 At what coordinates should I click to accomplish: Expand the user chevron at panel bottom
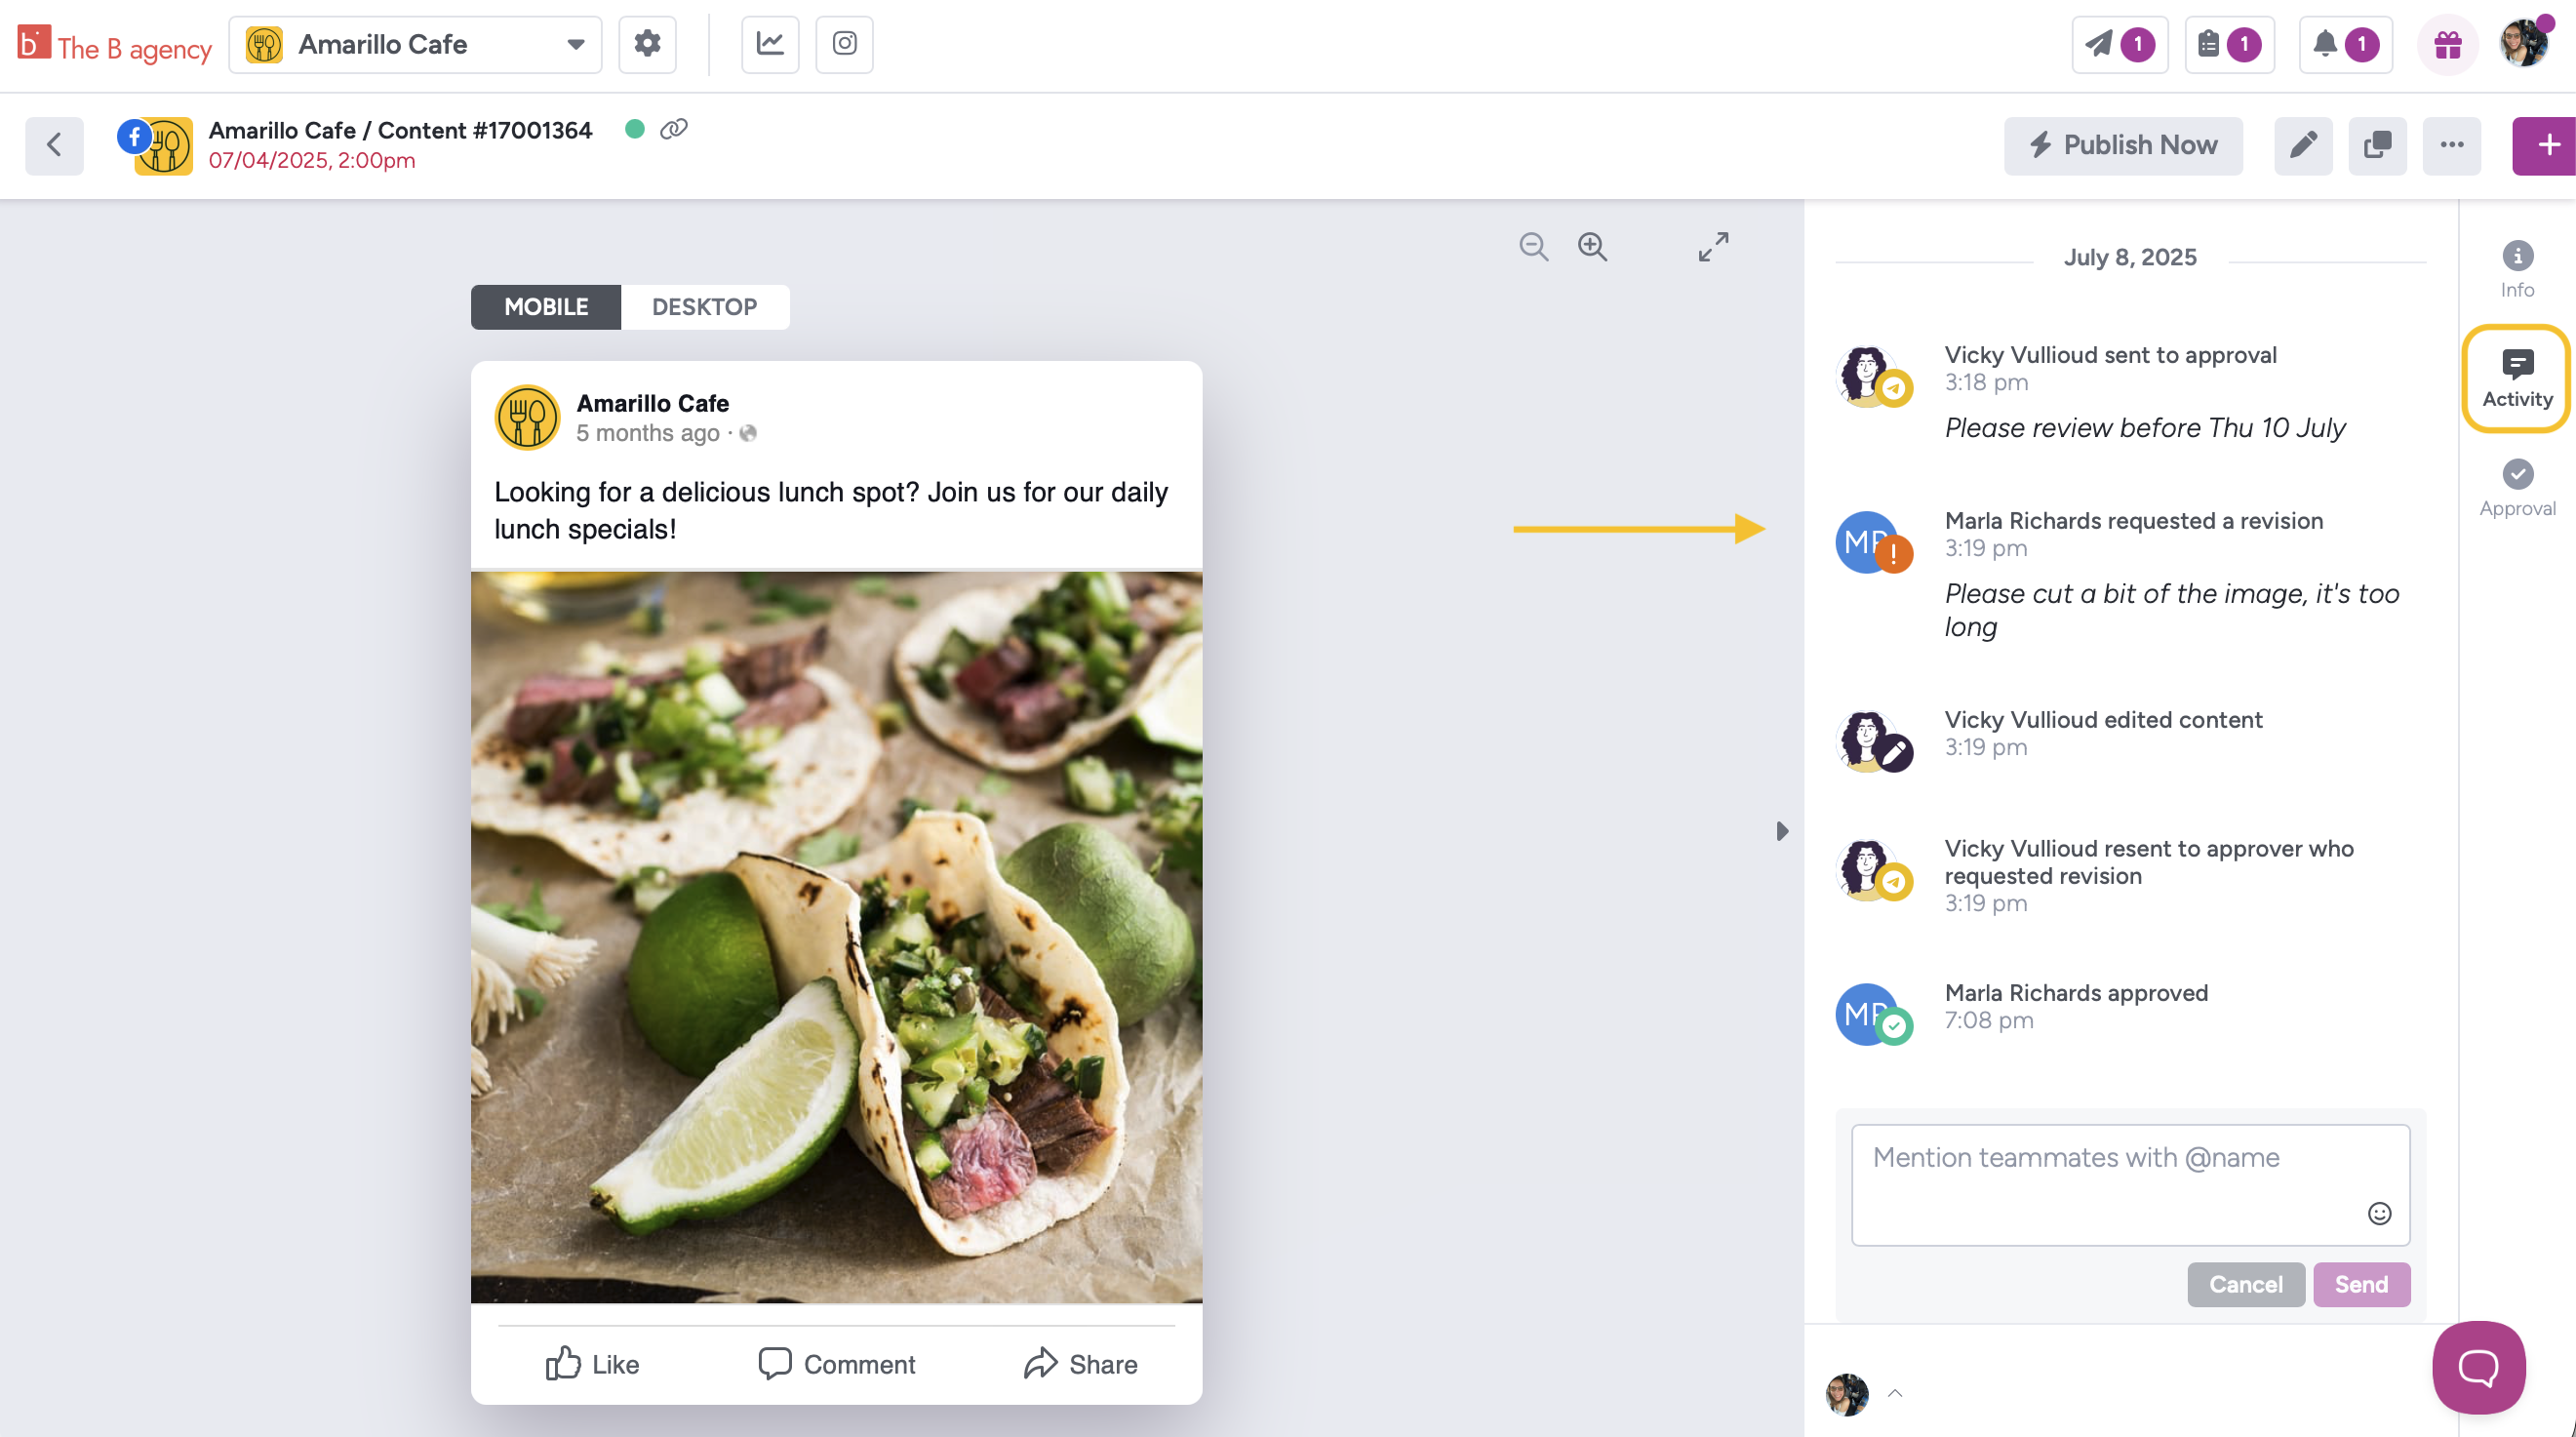(1895, 1393)
